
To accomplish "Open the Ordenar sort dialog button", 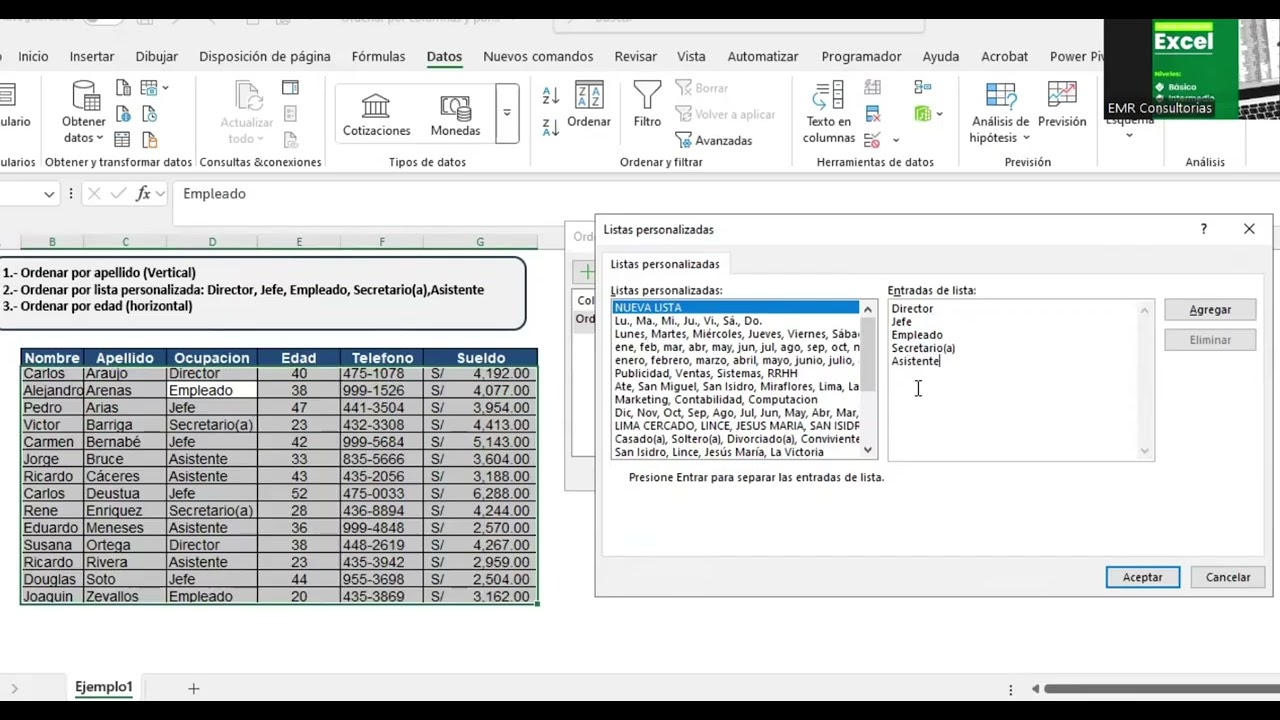I will [x=589, y=106].
